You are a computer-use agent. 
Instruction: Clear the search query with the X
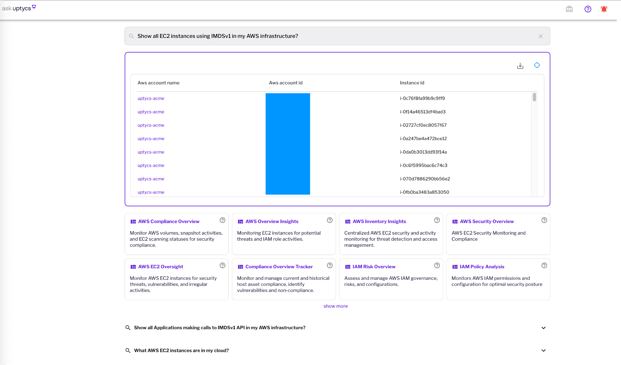541,36
